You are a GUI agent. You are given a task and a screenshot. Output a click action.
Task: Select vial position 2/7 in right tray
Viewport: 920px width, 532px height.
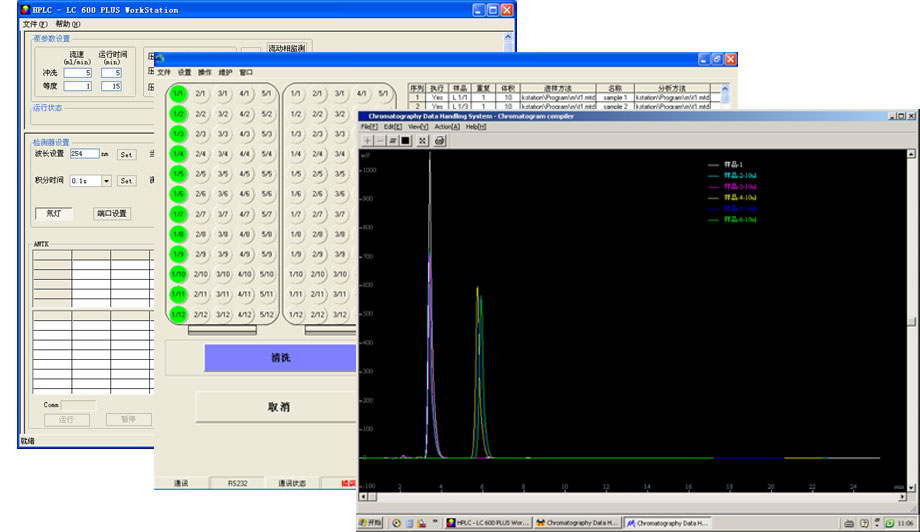(317, 214)
